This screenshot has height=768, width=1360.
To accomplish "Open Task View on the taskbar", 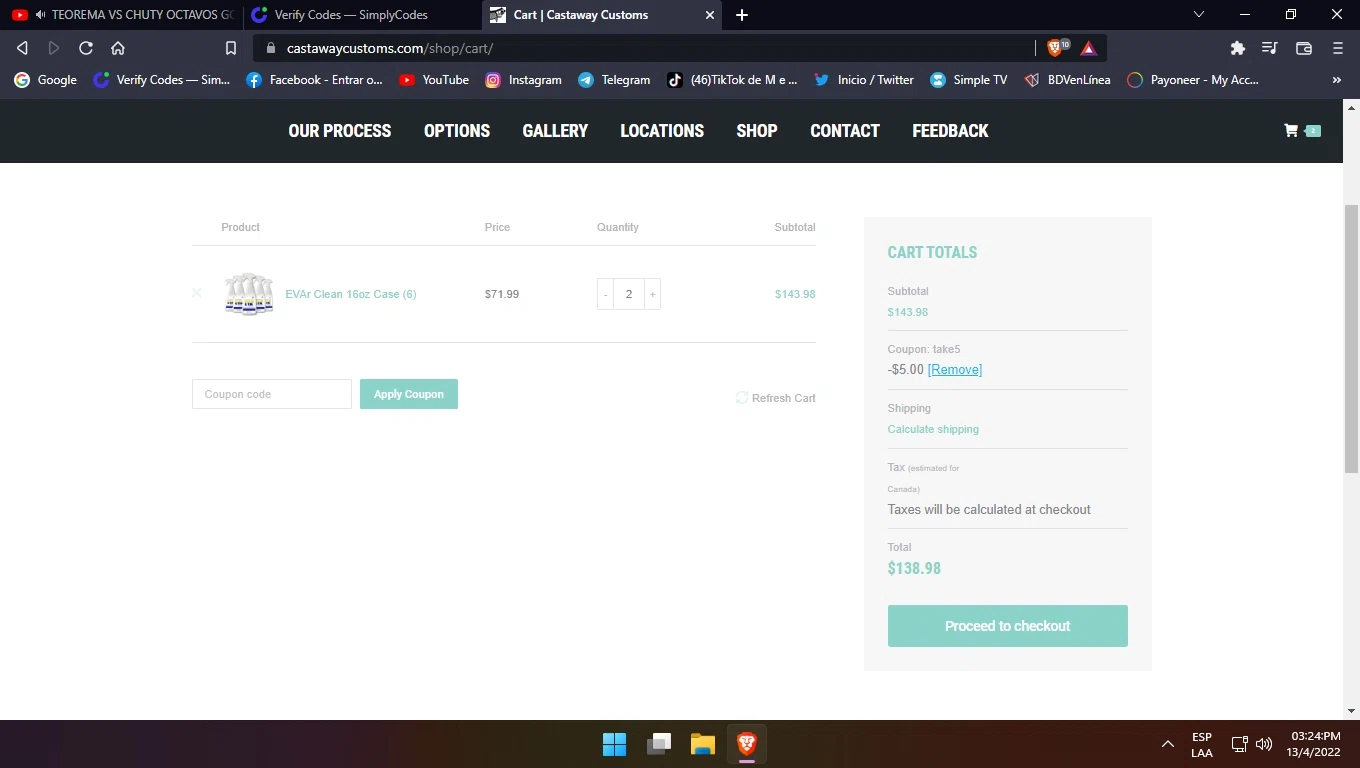I will click(658, 744).
